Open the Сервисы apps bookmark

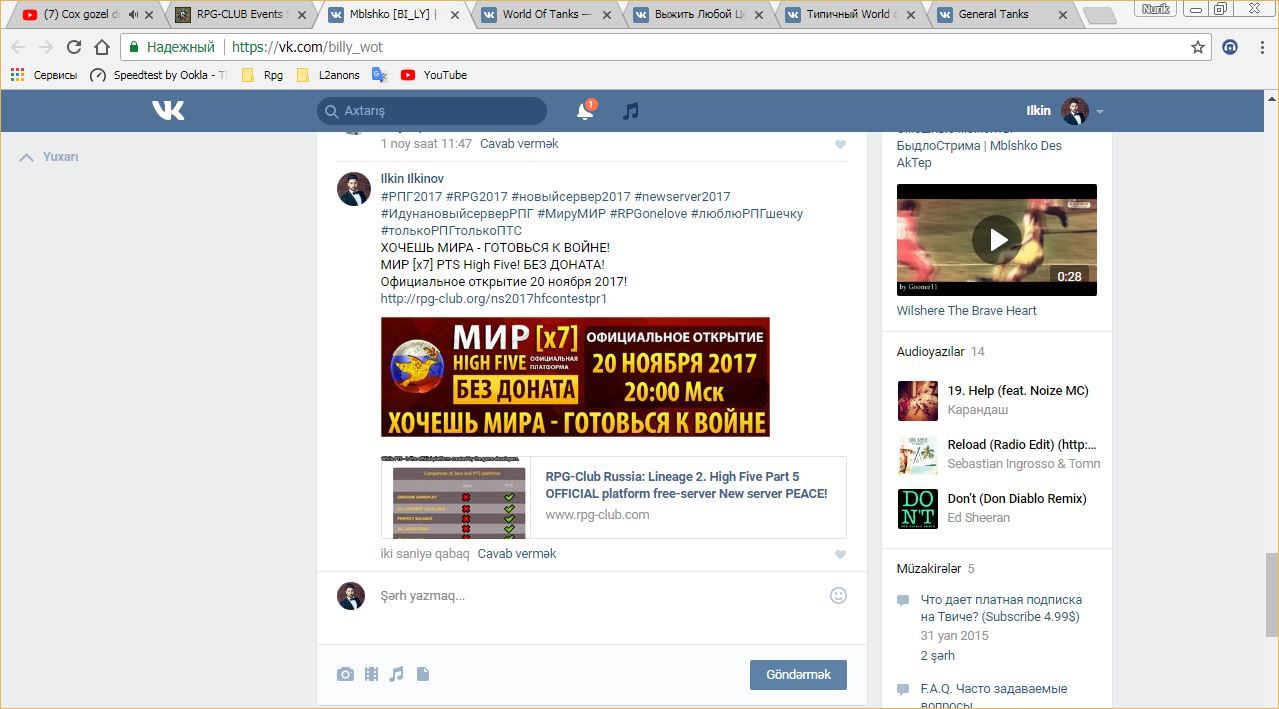tap(44, 75)
